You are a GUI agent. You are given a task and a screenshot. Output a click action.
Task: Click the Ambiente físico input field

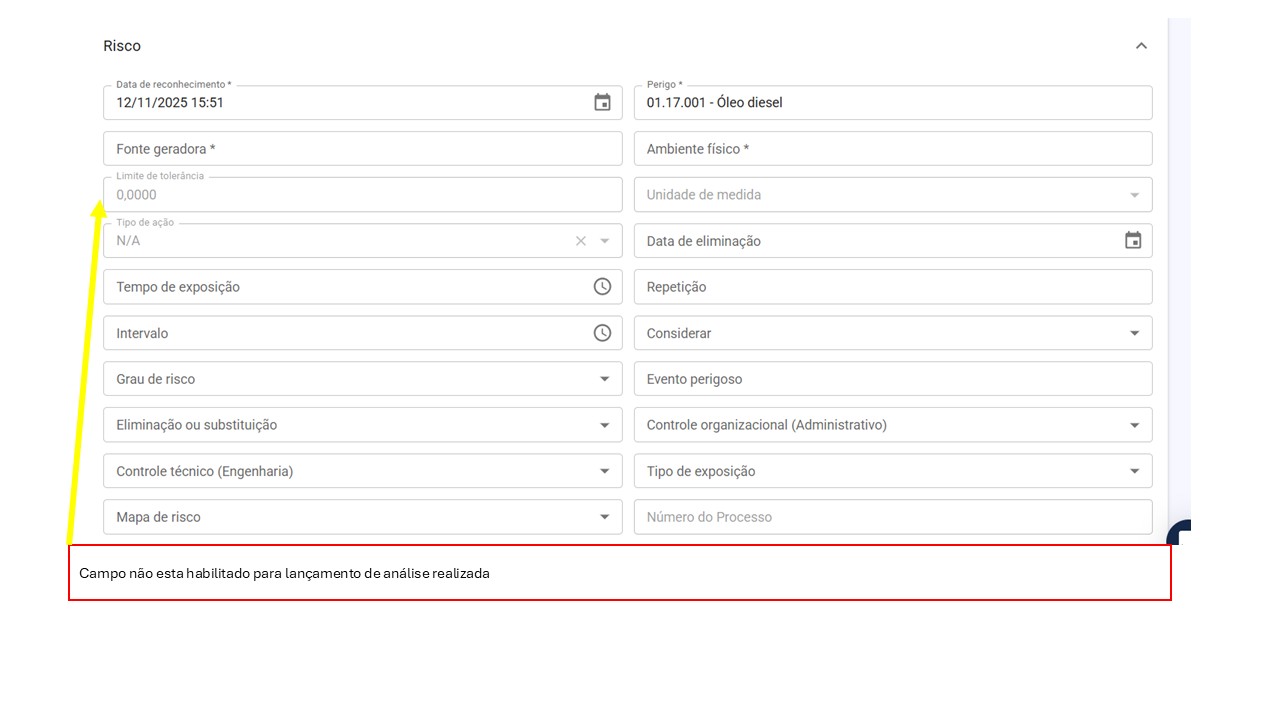point(892,149)
